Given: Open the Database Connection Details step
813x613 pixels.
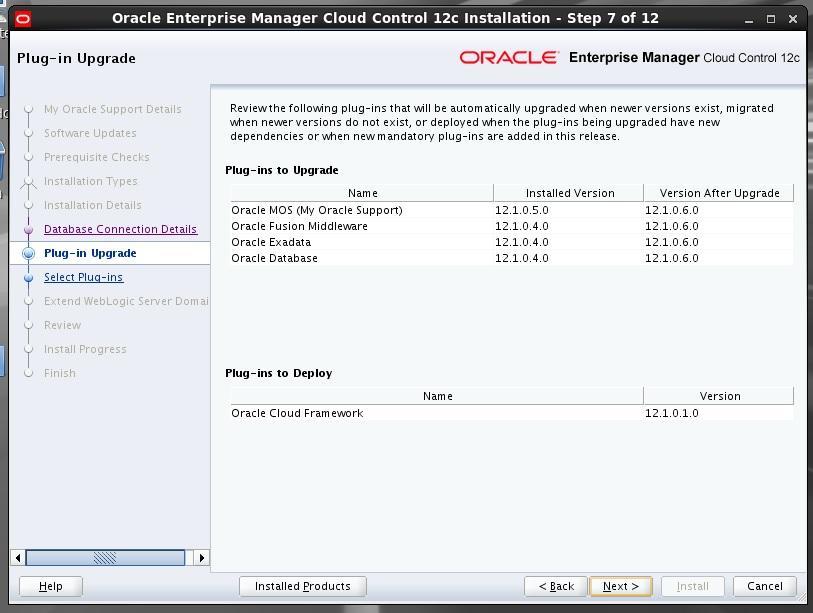Looking at the screenshot, I should pyautogui.click(x=120, y=229).
